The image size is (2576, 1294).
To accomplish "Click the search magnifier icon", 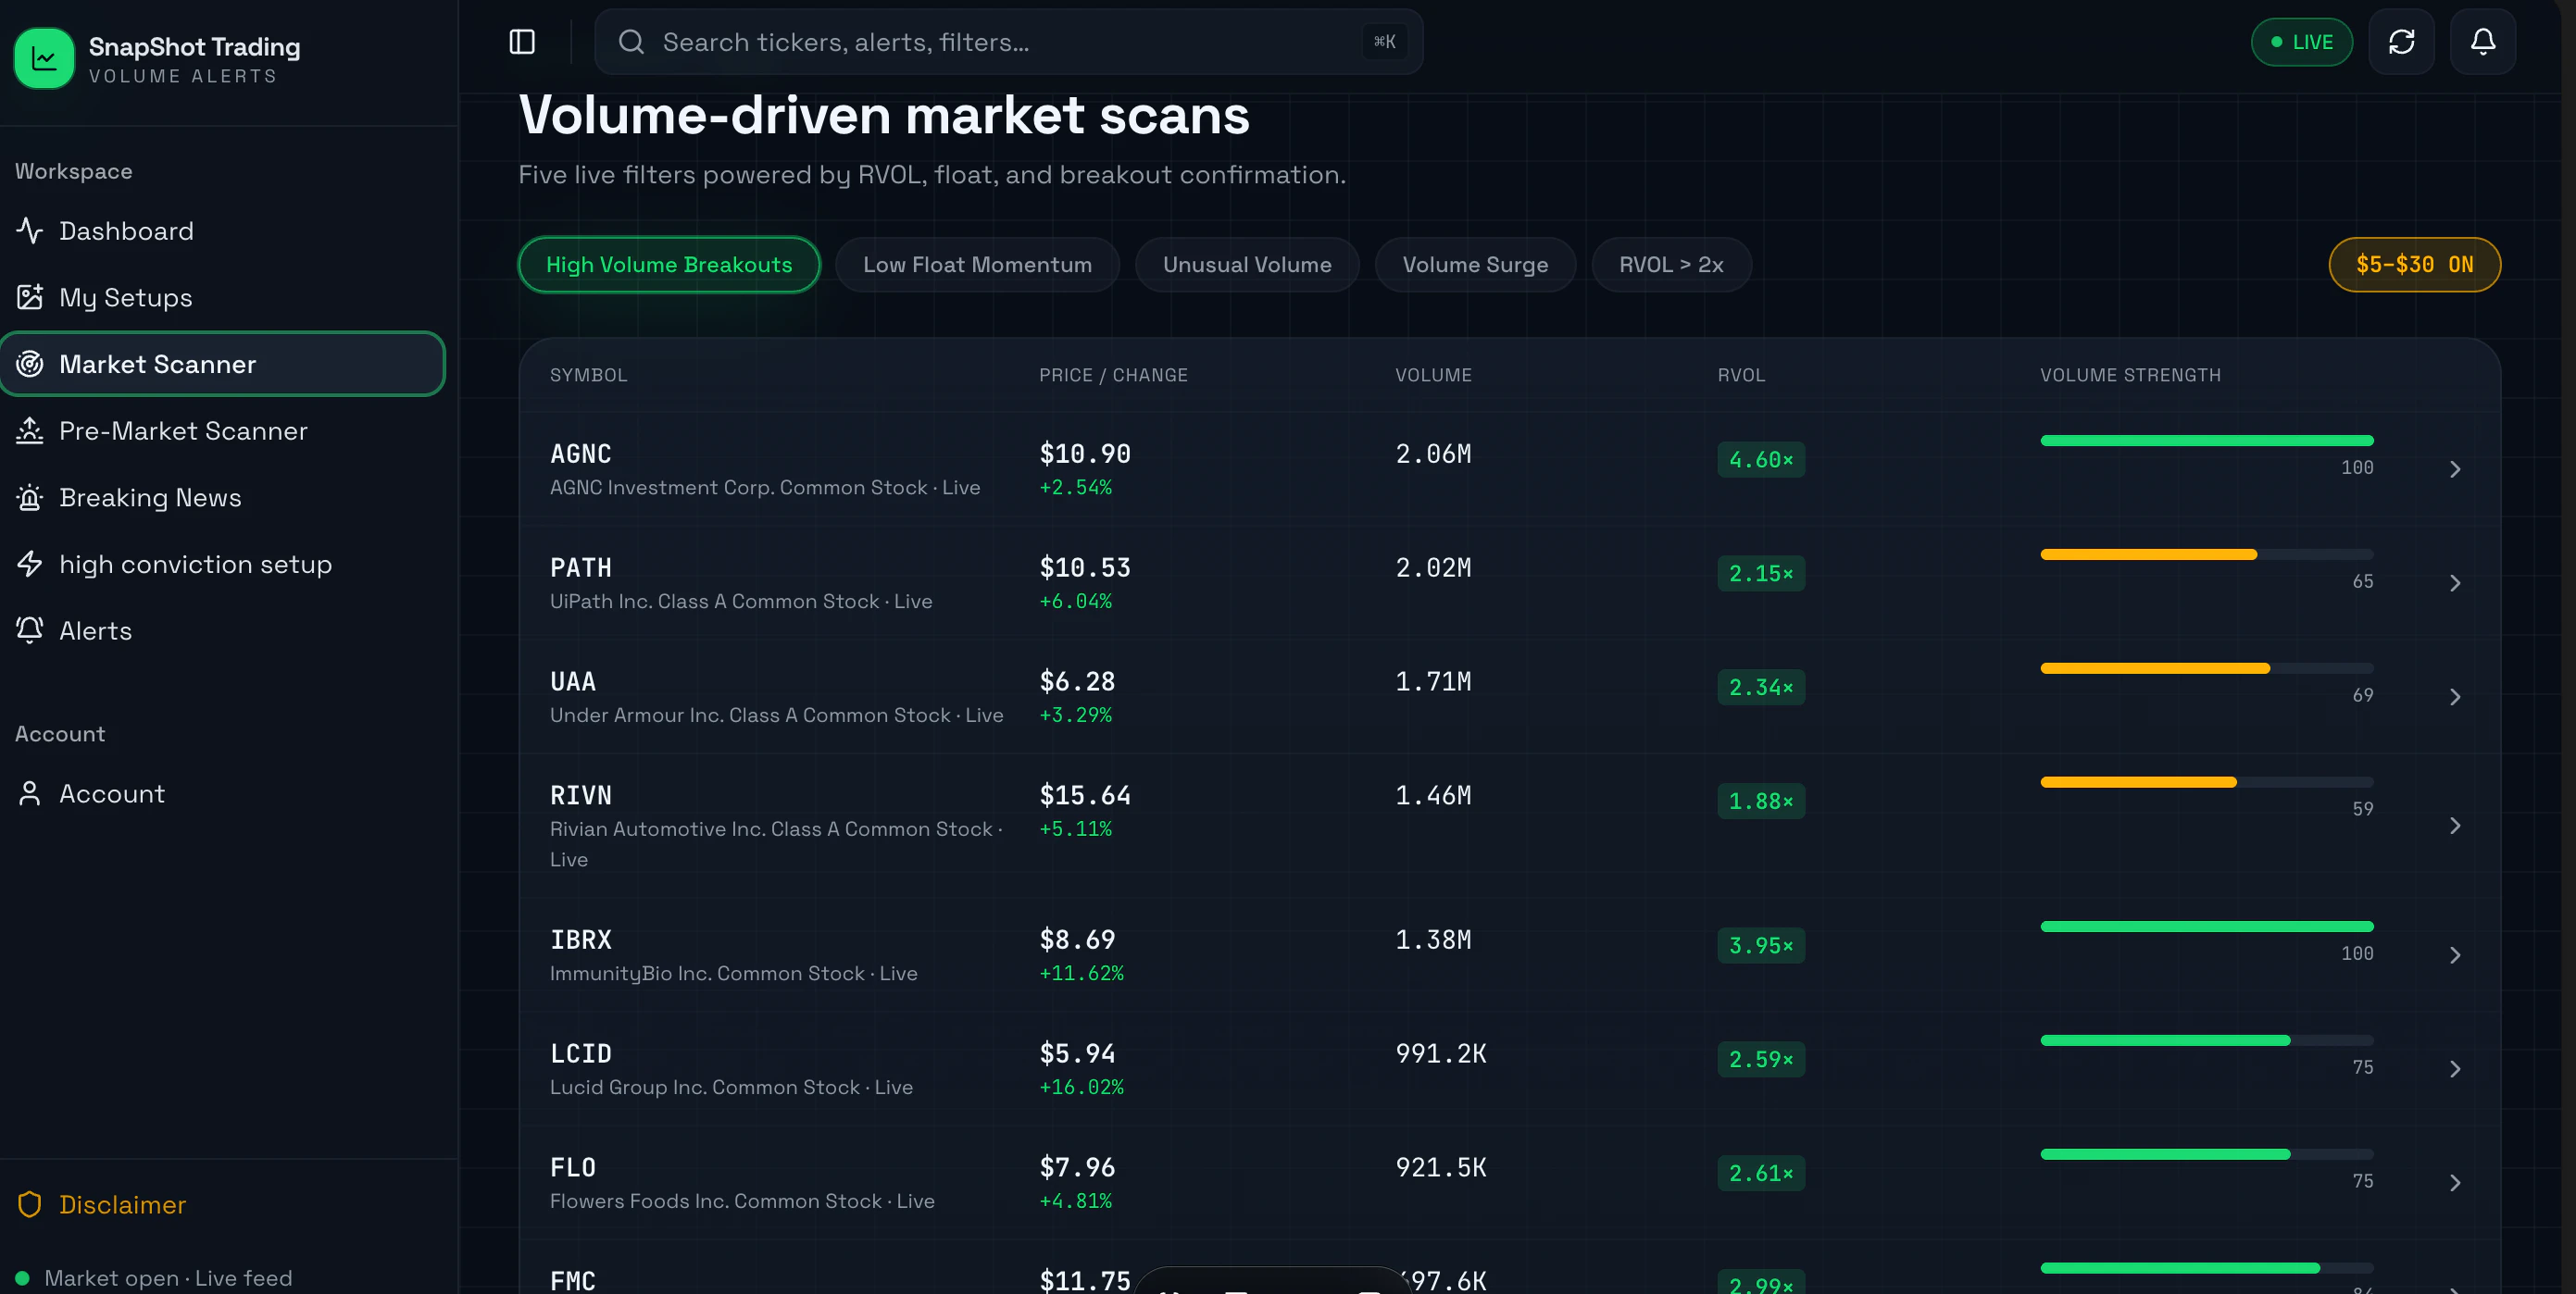I will pyautogui.click(x=631, y=42).
